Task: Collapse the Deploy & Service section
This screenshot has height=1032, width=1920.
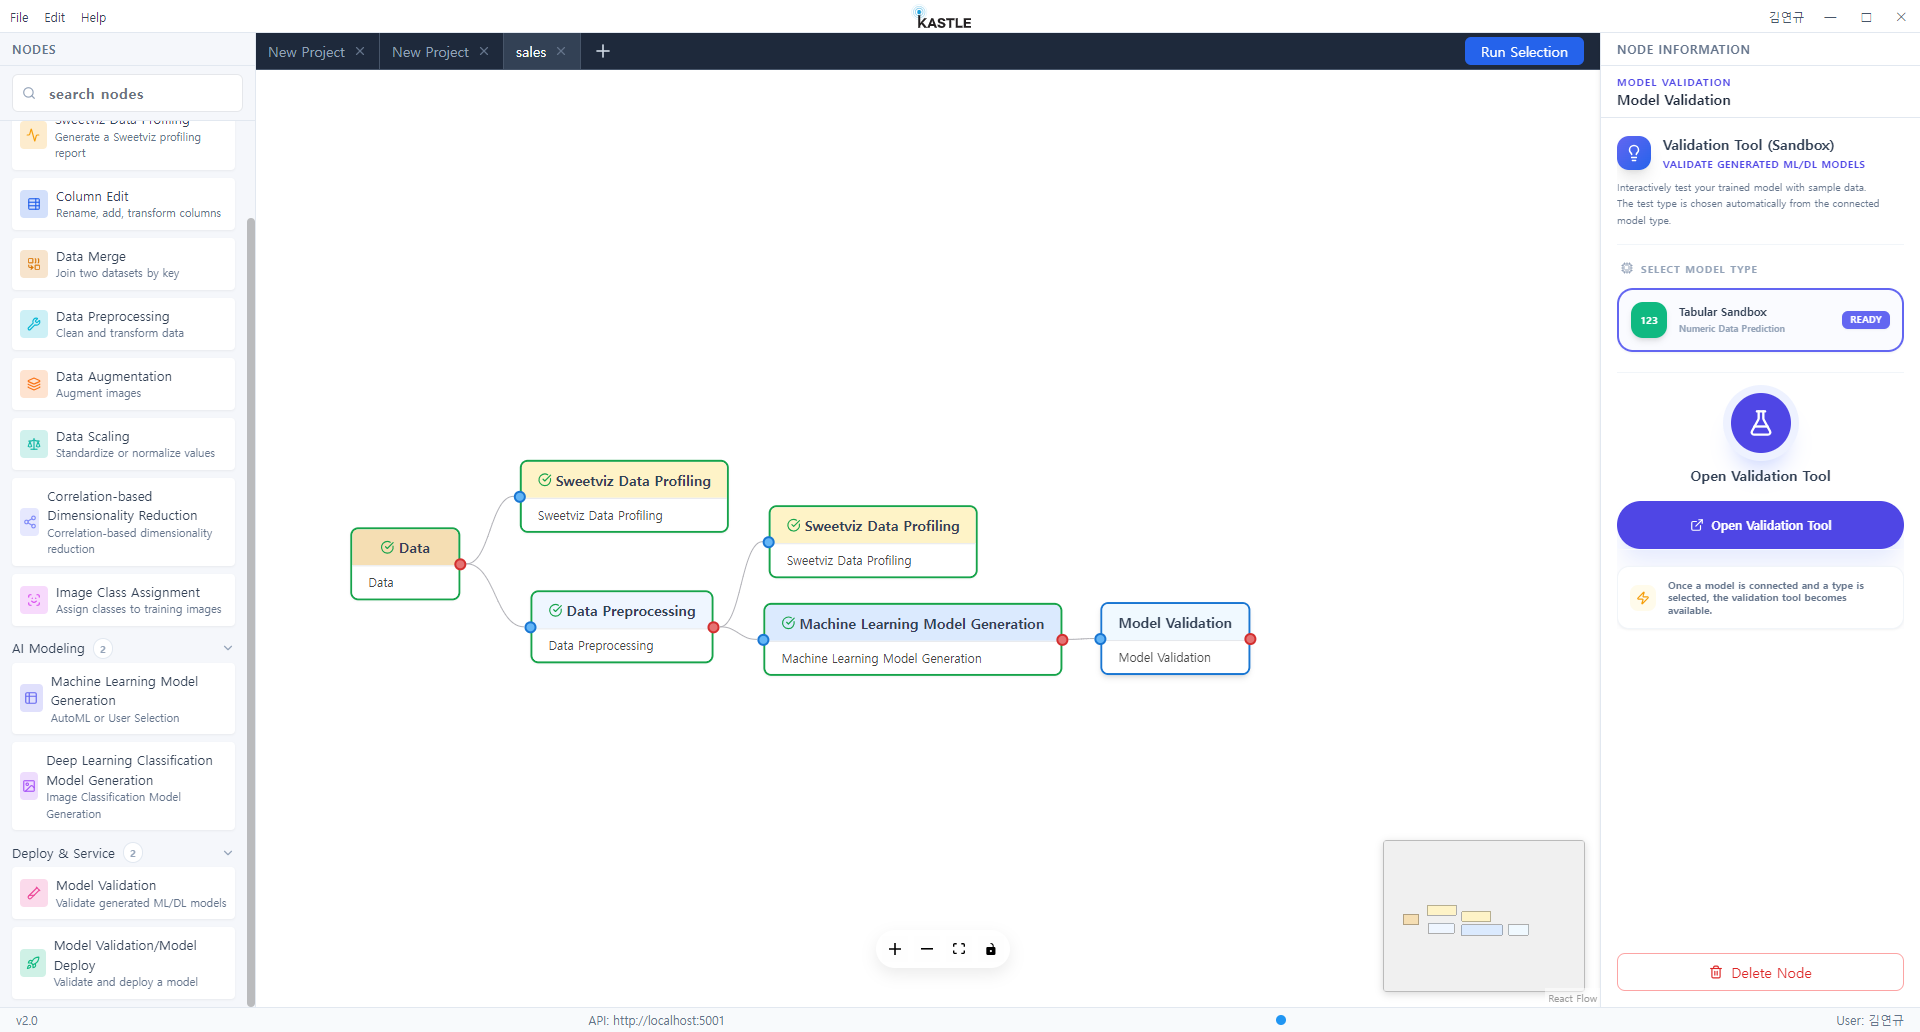Action: [228, 853]
